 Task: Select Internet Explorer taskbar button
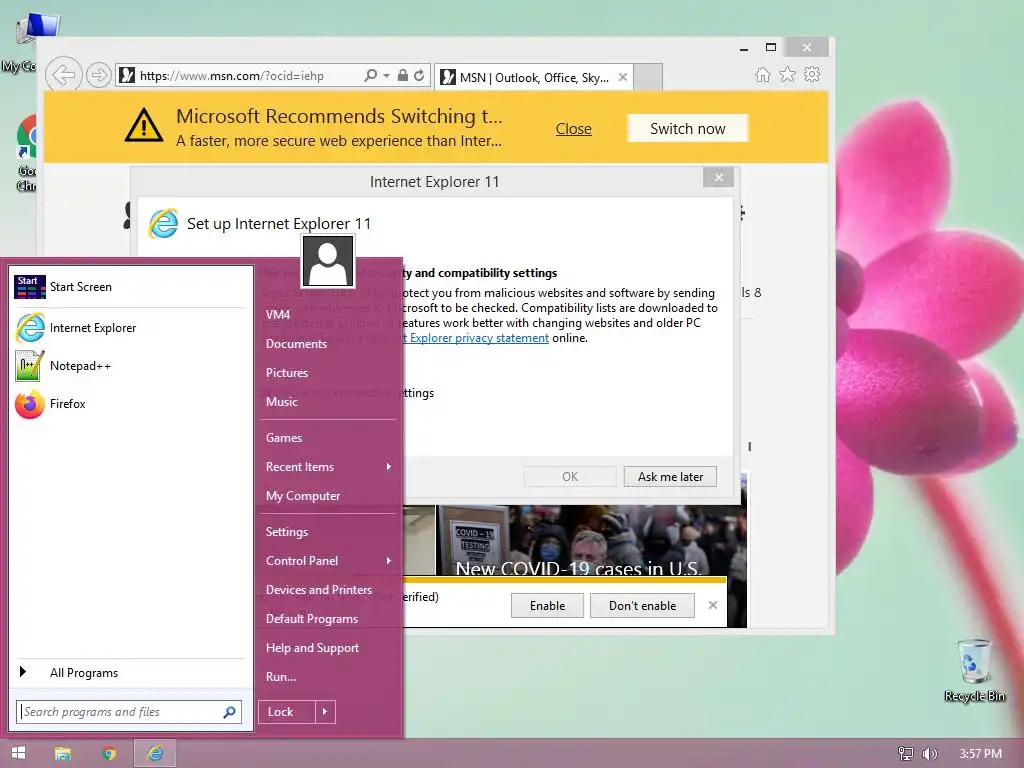pos(155,753)
